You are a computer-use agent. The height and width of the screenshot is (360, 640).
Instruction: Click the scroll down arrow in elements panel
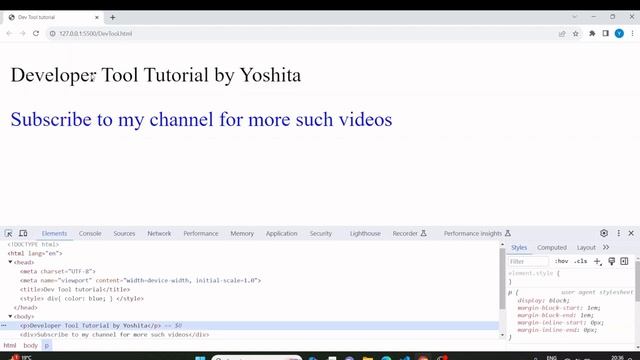pos(502,335)
